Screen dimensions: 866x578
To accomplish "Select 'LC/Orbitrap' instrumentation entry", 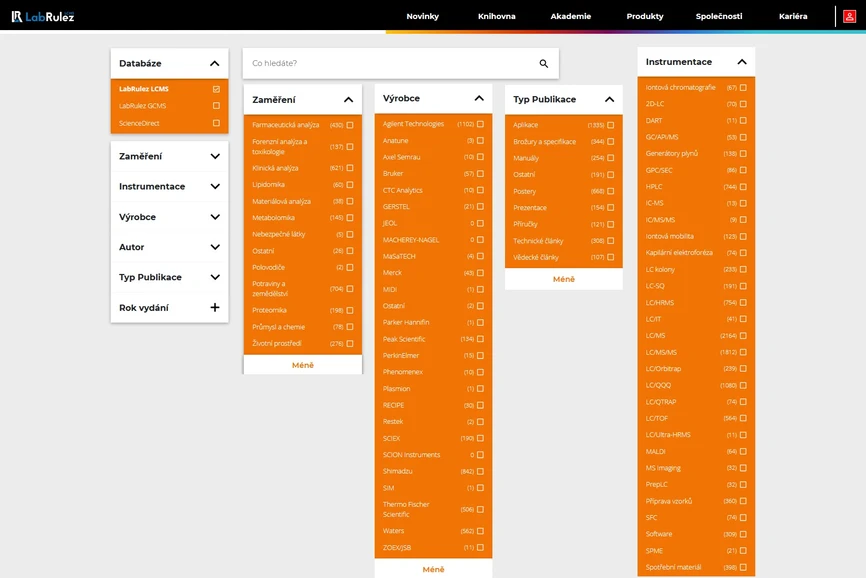I will pos(696,369).
